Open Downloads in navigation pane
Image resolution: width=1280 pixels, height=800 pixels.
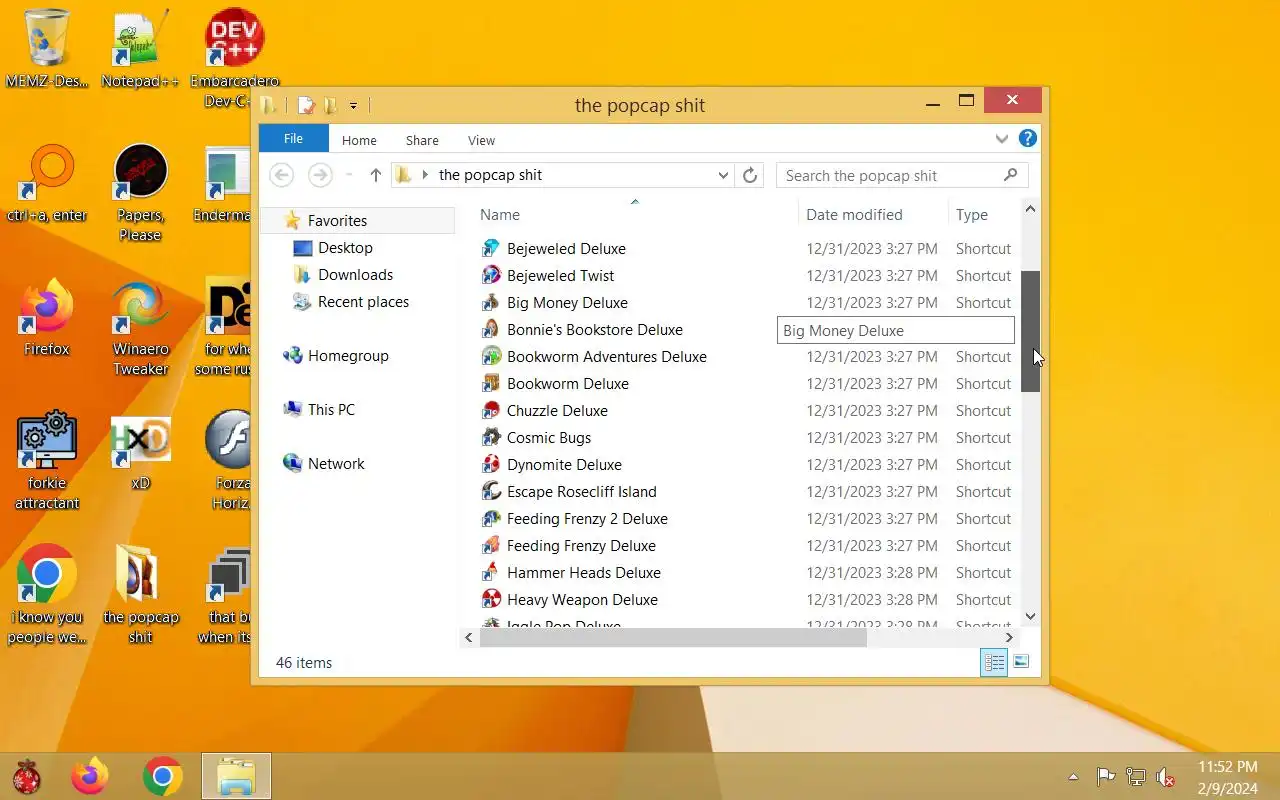tap(355, 274)
